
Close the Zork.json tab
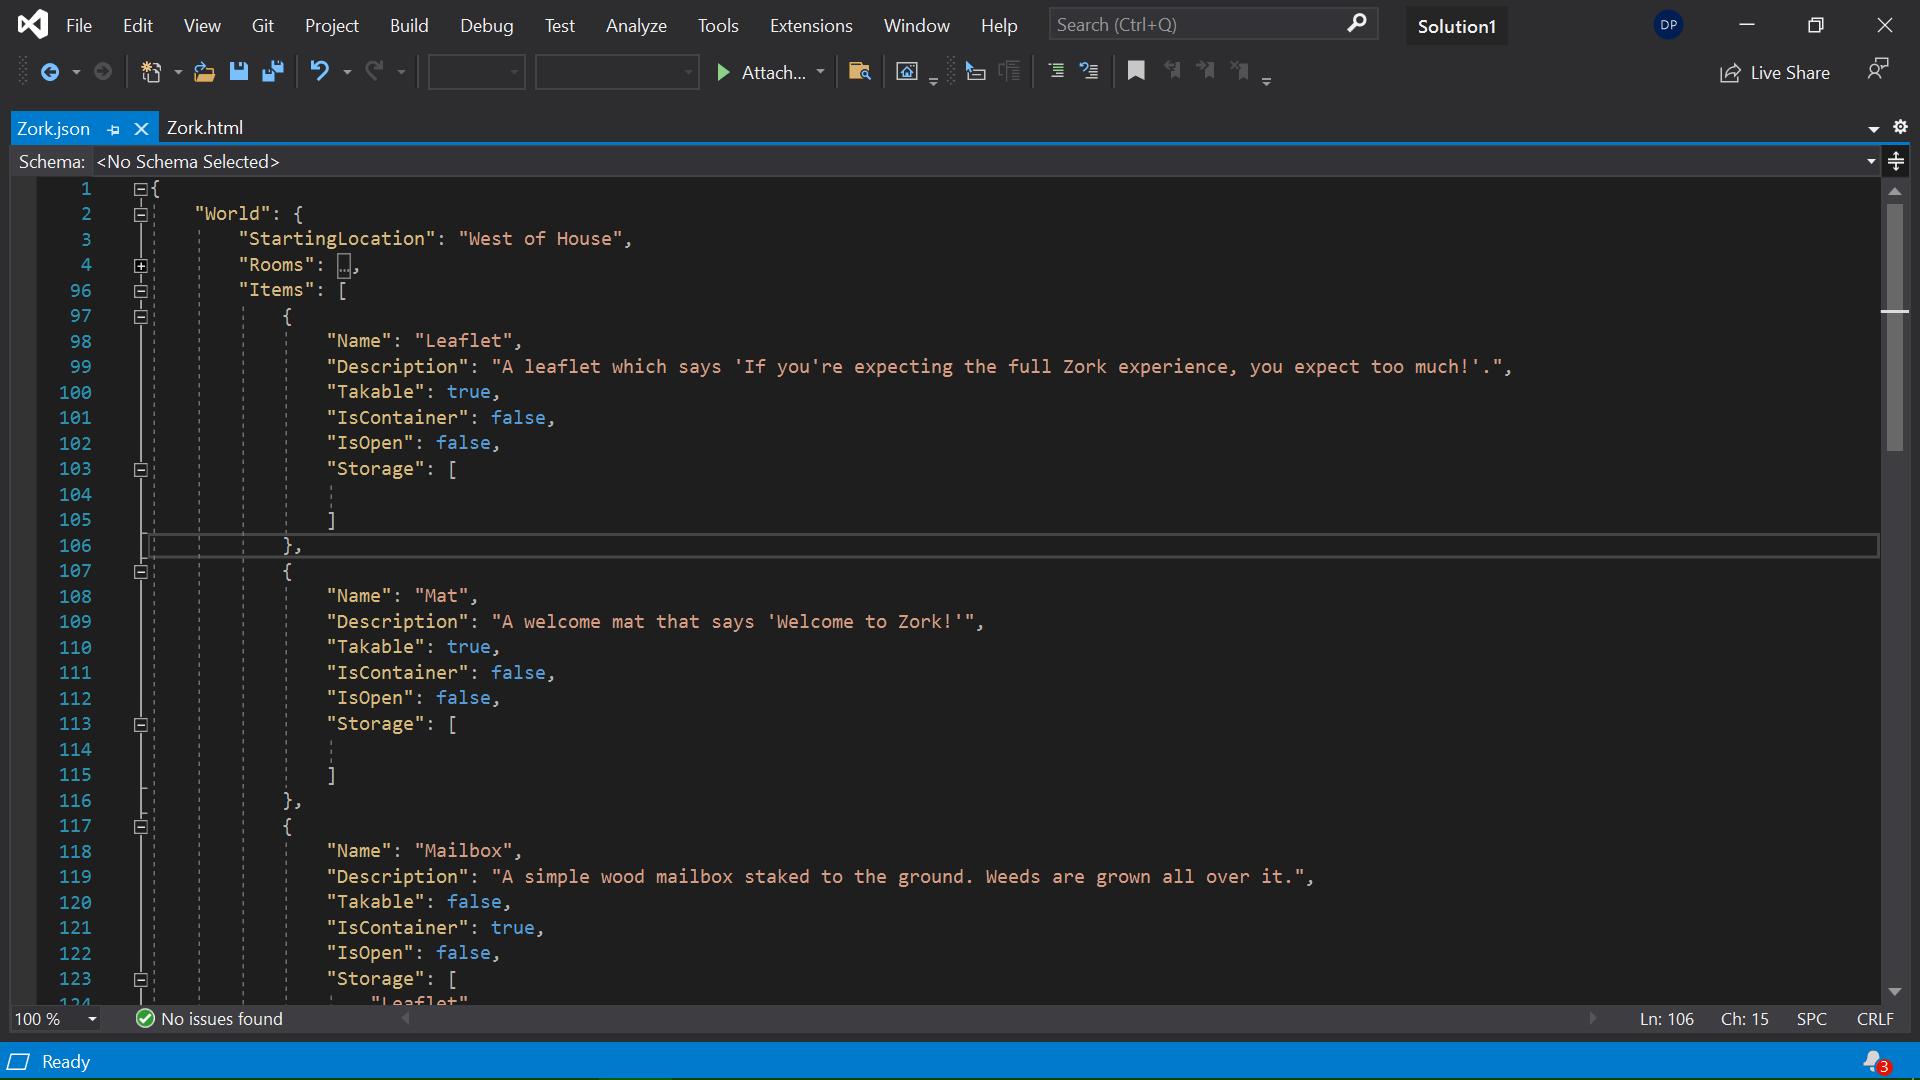tap(141, 129)
